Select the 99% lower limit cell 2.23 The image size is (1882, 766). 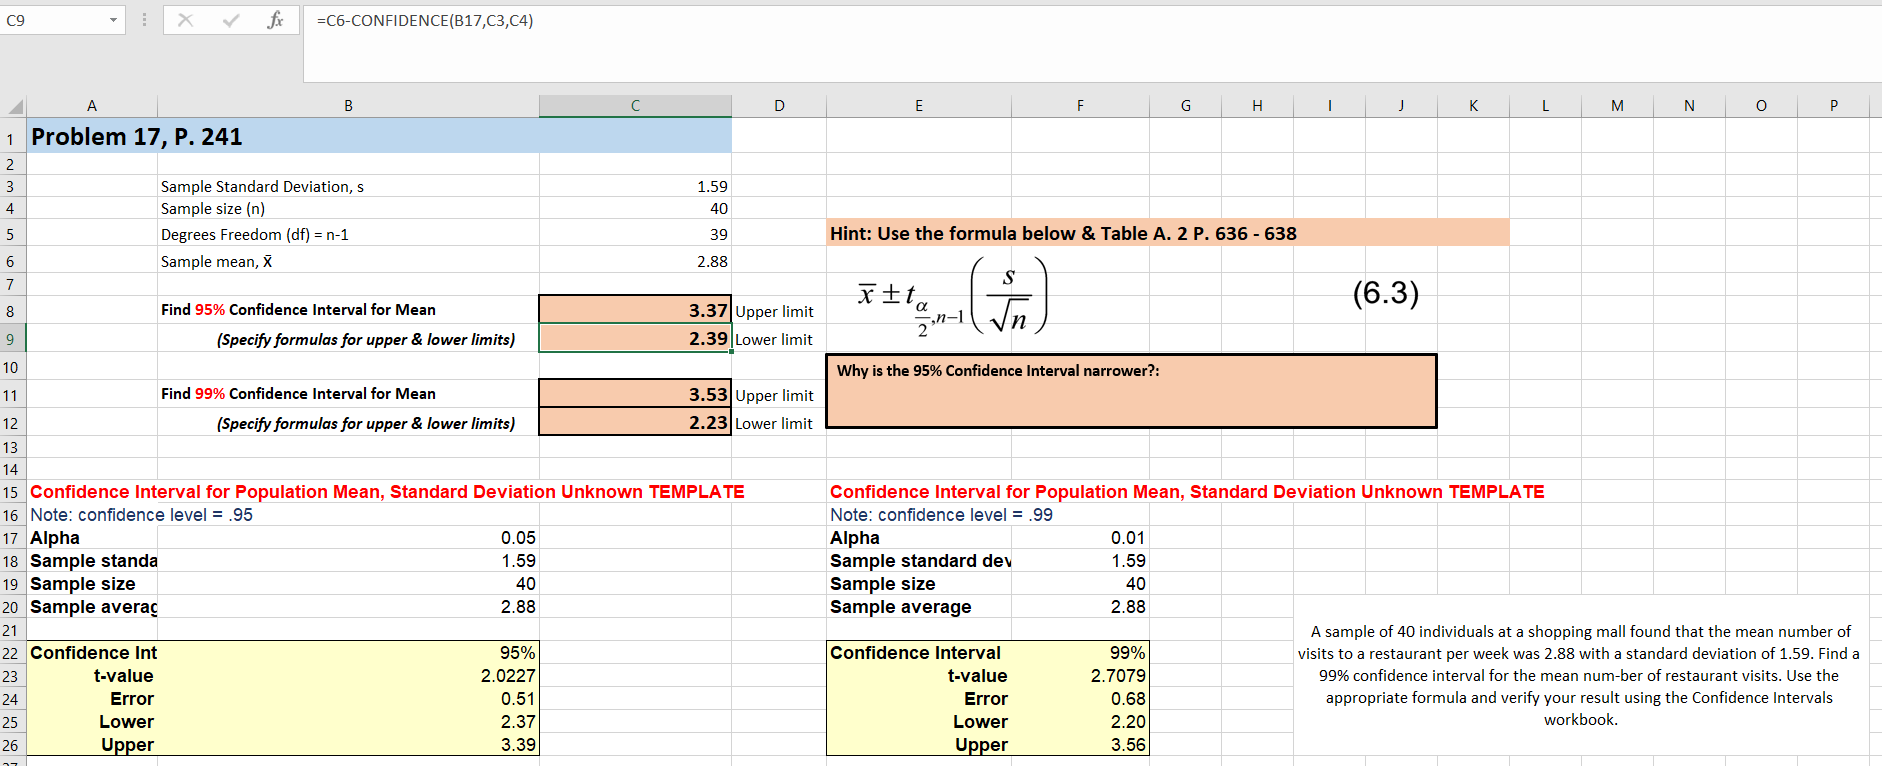click(x=635, y=422)
